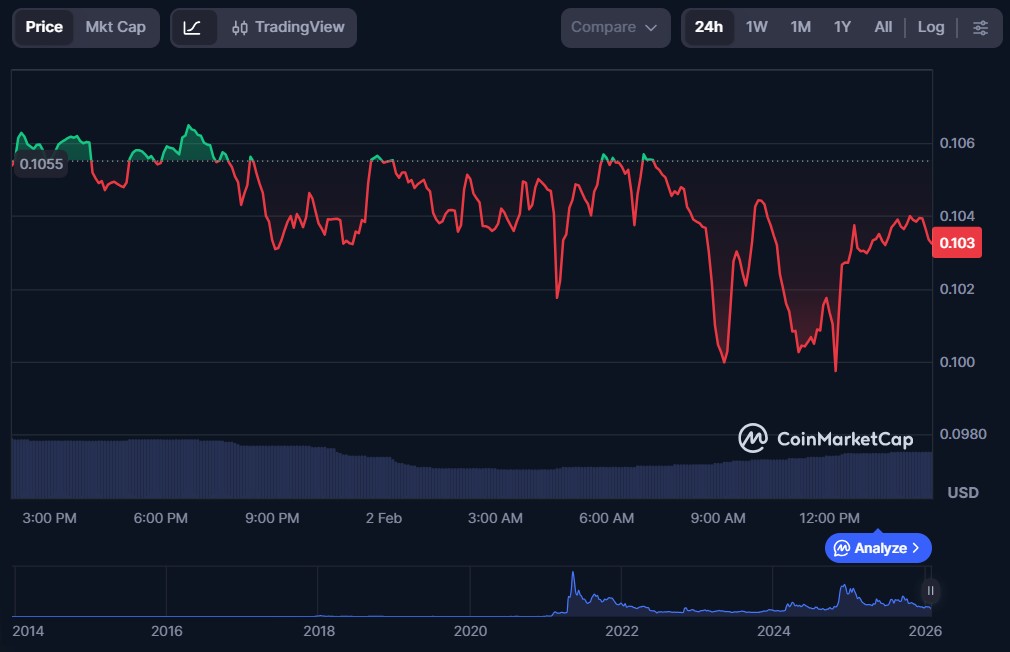Expand the Compare dropdown

tap(614, 28)
